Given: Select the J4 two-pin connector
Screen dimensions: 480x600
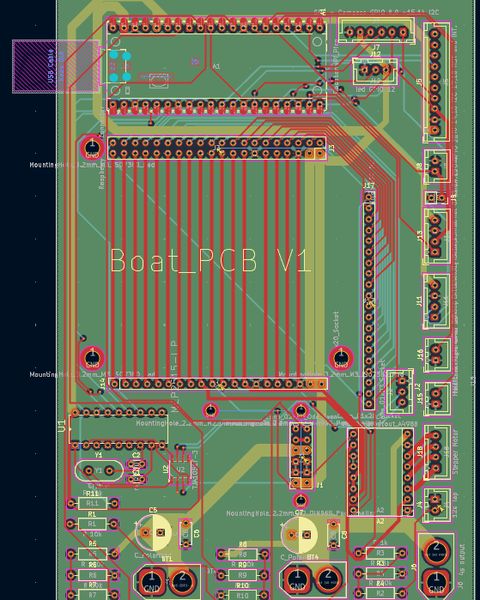Looking at the screenshot, I should 437,505.
